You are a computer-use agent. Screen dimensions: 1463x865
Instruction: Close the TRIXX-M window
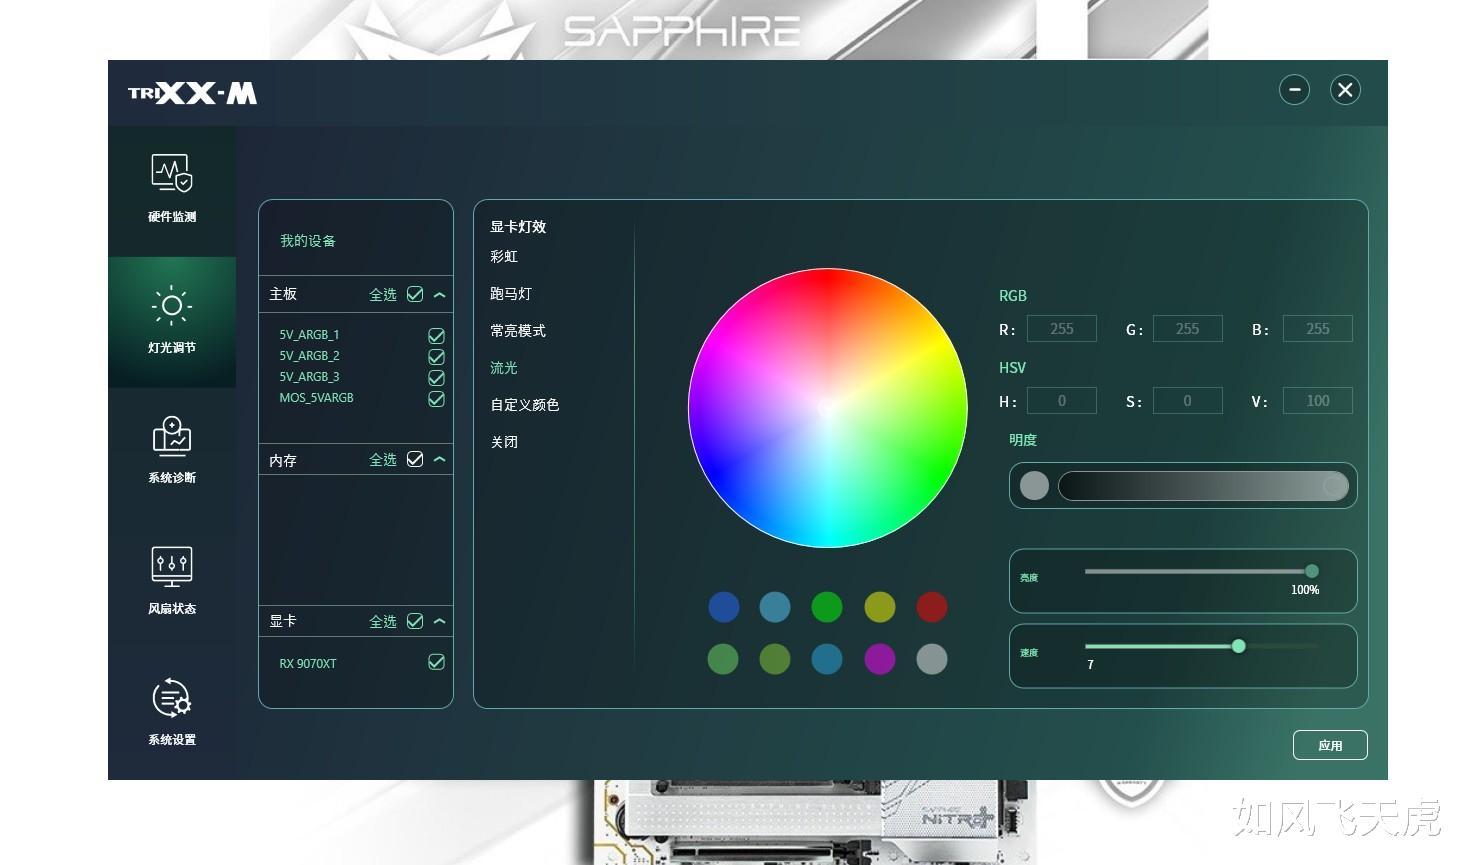pos(1345,90)
